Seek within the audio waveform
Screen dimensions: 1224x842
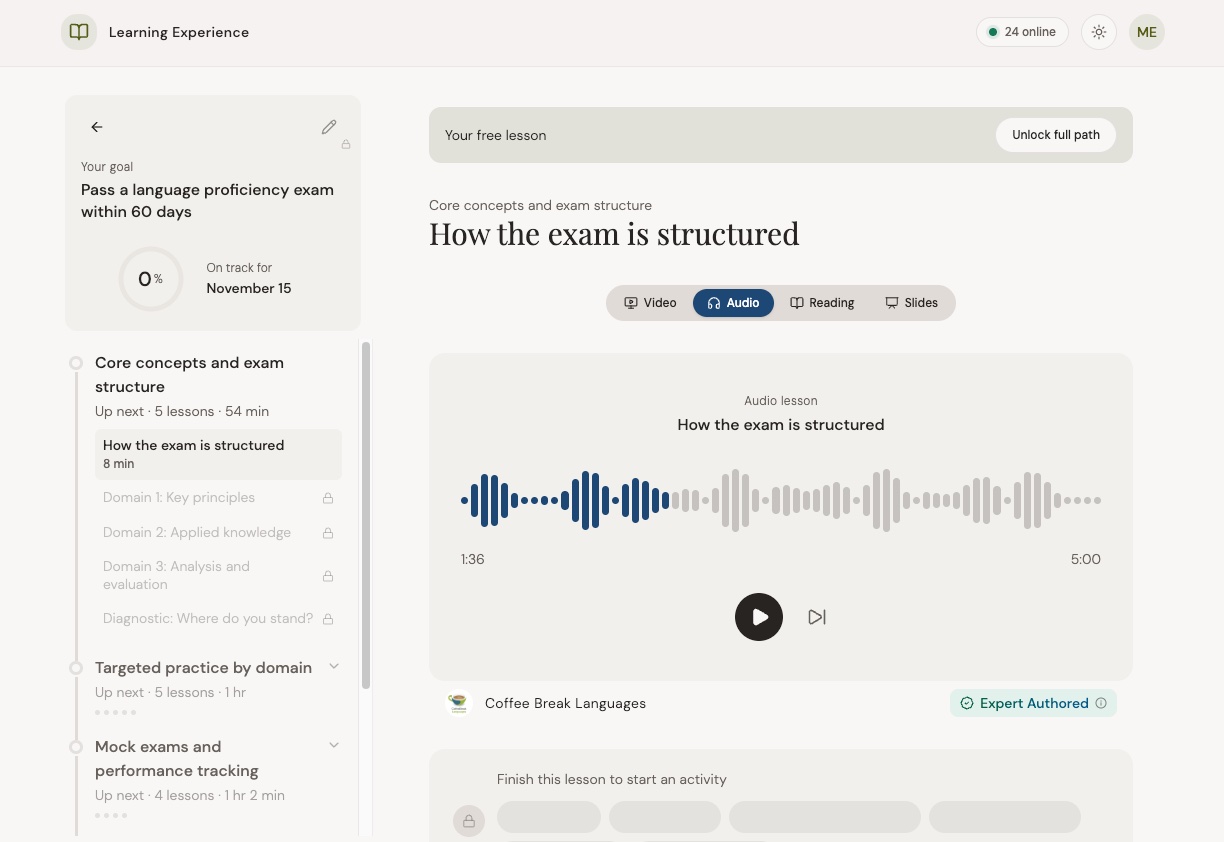click(x=781, y=500)
